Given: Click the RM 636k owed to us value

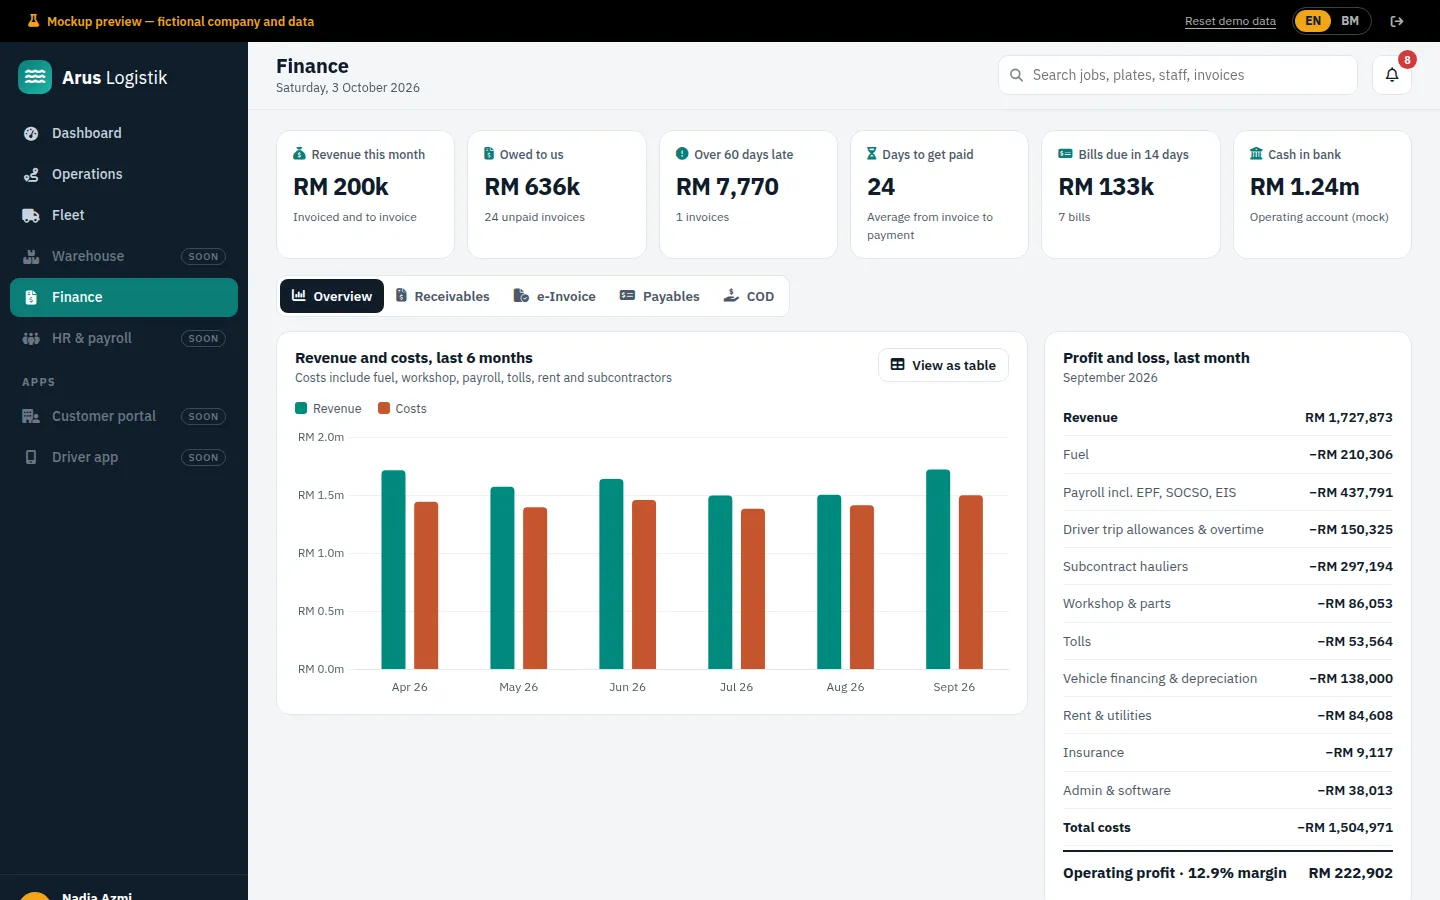Looking at the screenshot, I should pos(532,187).
